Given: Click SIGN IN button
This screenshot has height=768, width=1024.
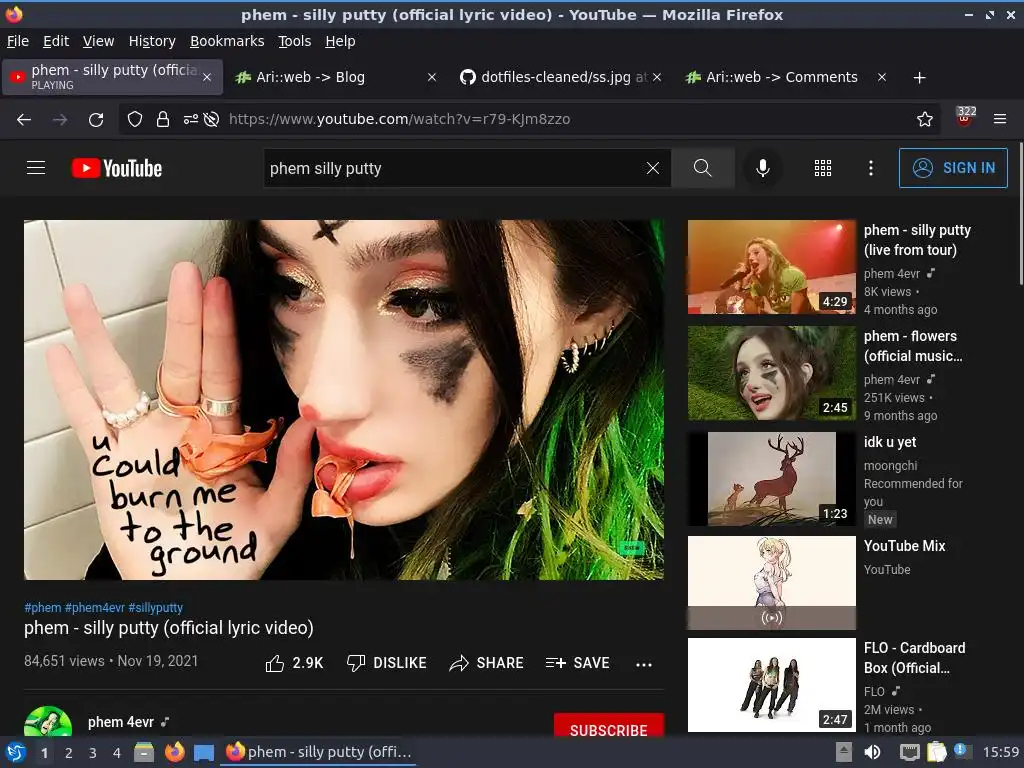Looking at the screenshot, I should [x=953, y=168].
